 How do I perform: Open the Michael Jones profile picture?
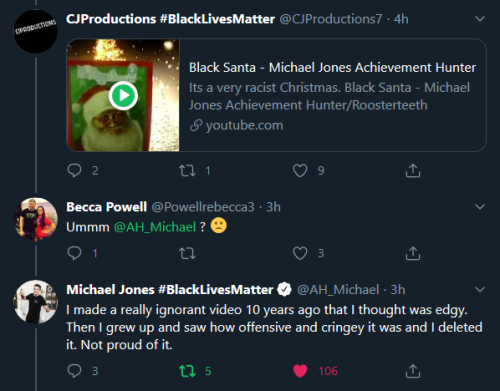click(36, 302)
